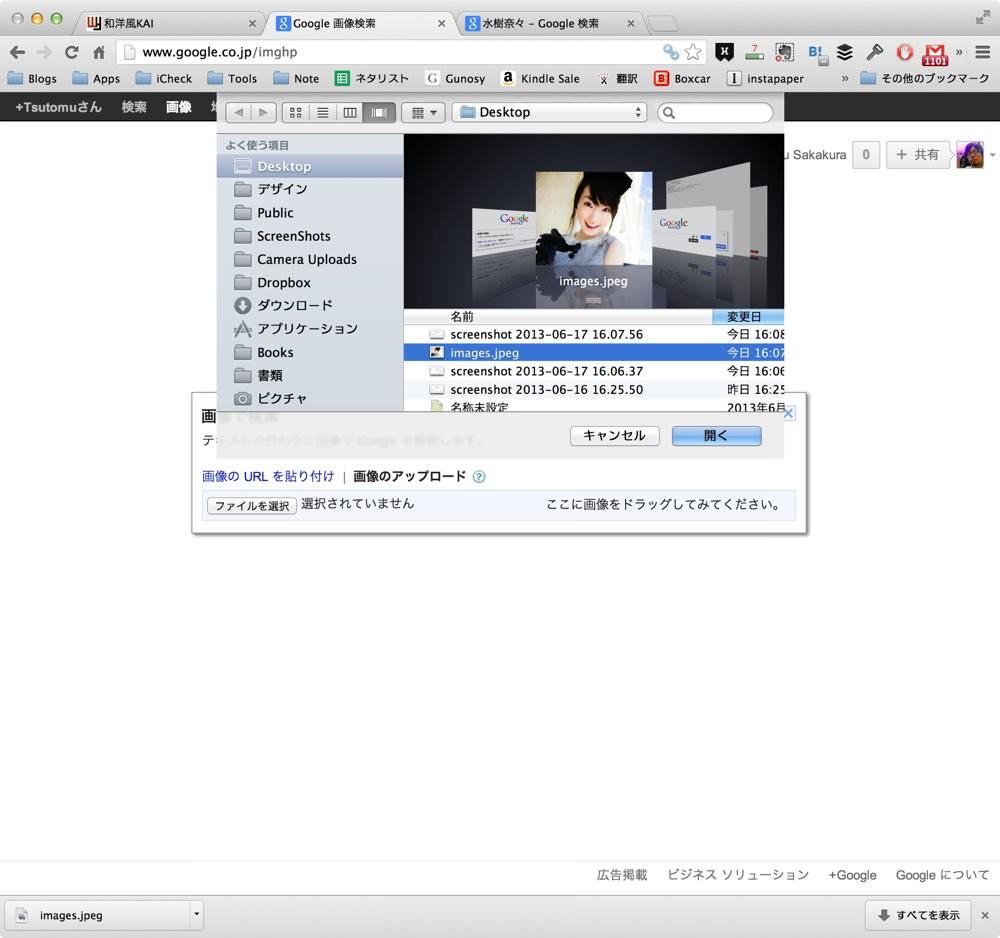The image size is (1000, 938).
Task: Click the Hatena bookmark B! extension
Action: (x=817, y=54)
